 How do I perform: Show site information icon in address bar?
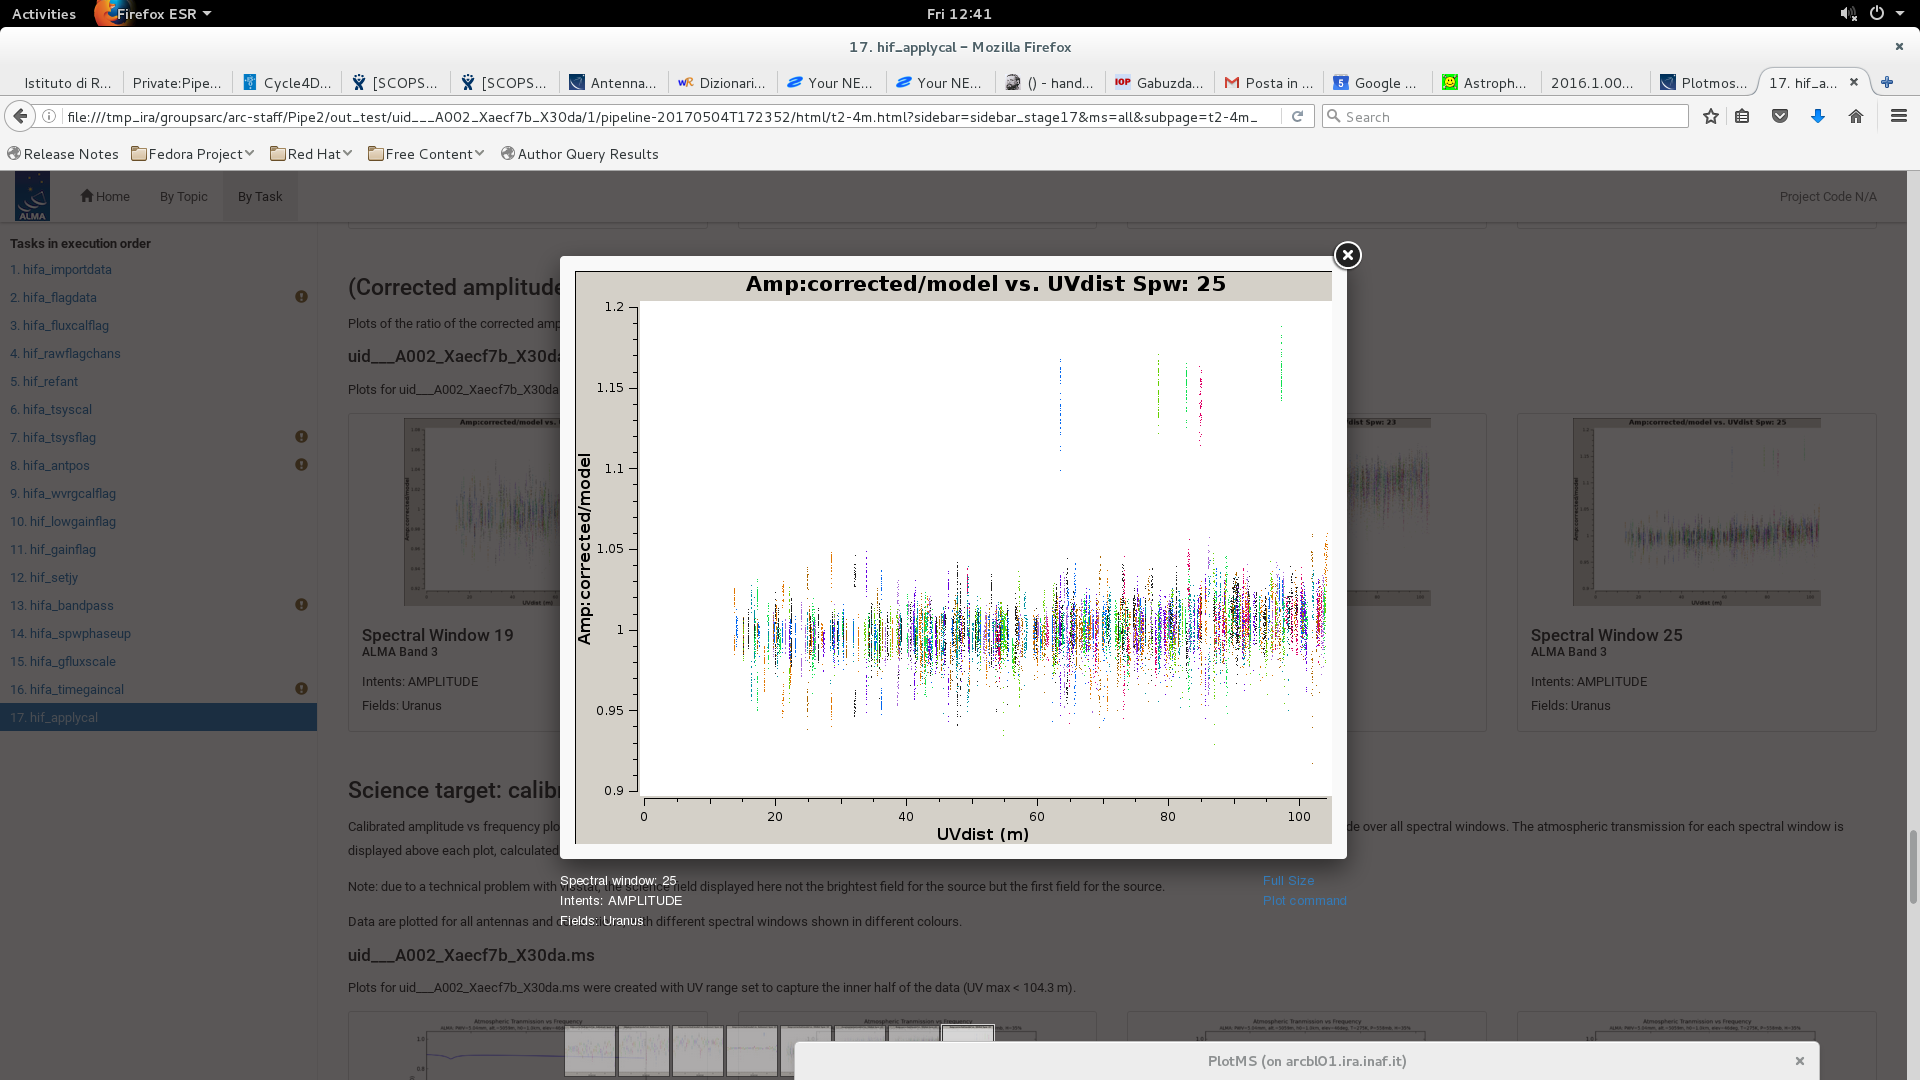pos(48,116)
